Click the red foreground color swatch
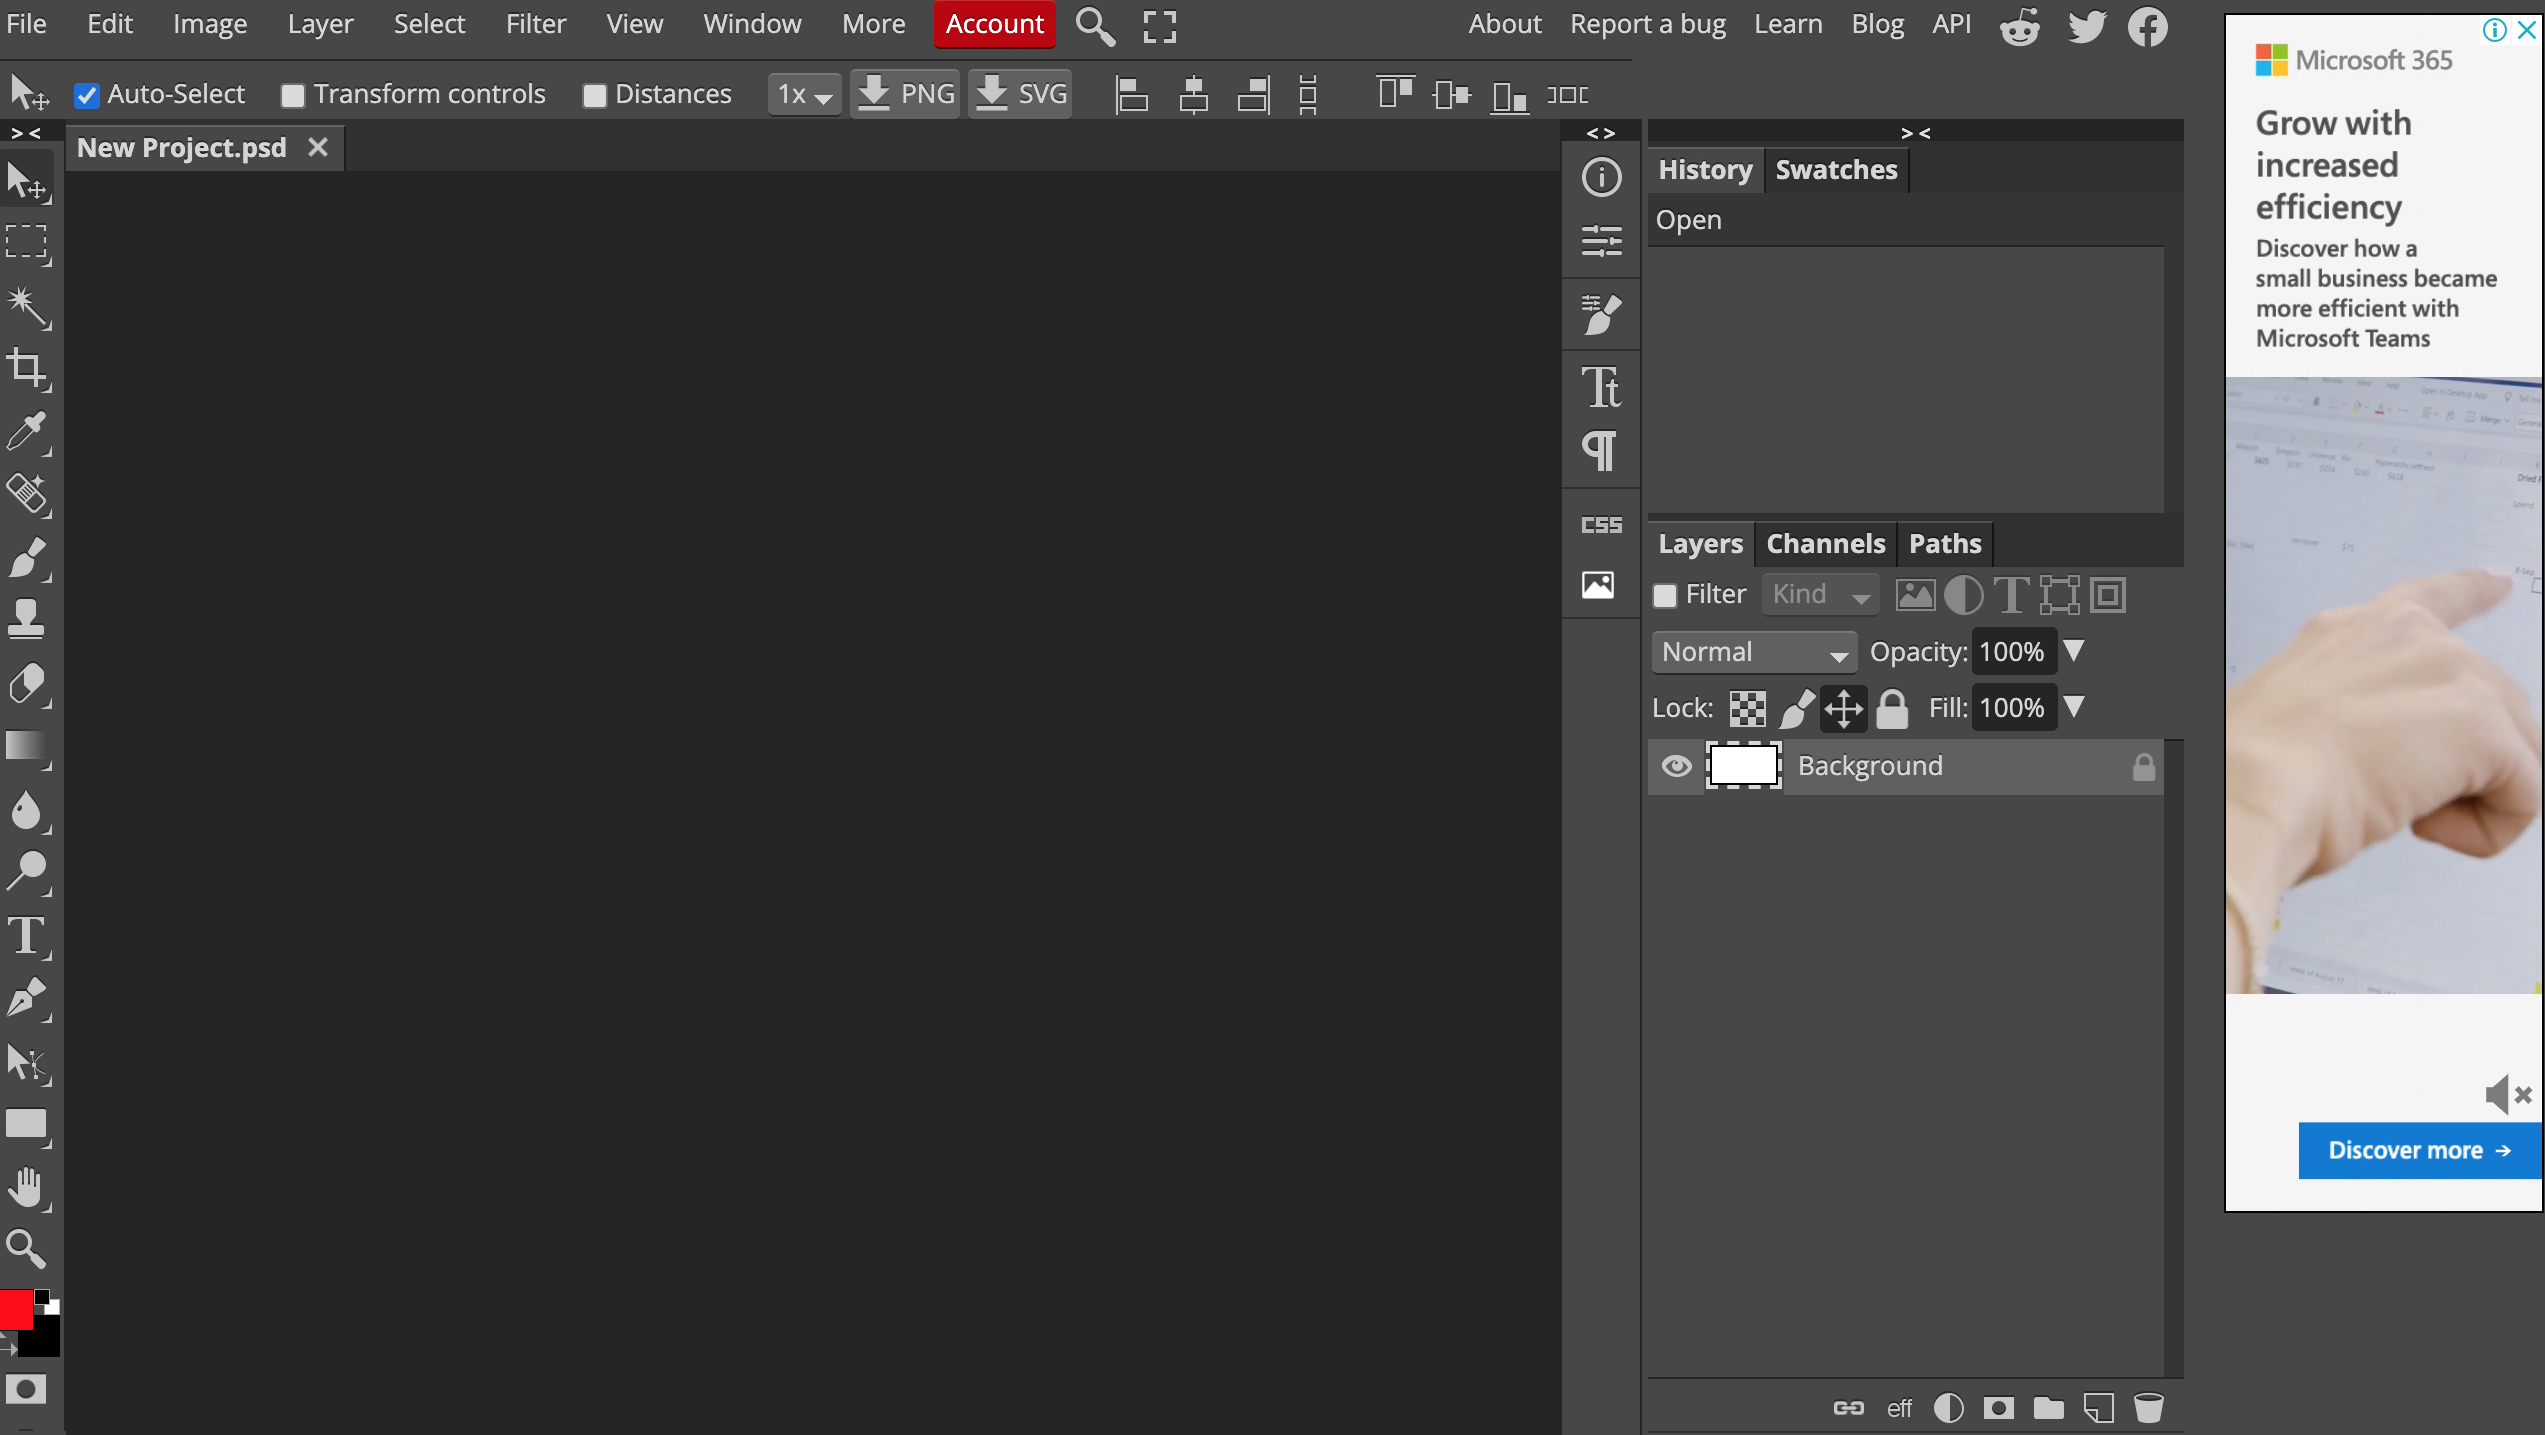 (x=14, y=1310)
